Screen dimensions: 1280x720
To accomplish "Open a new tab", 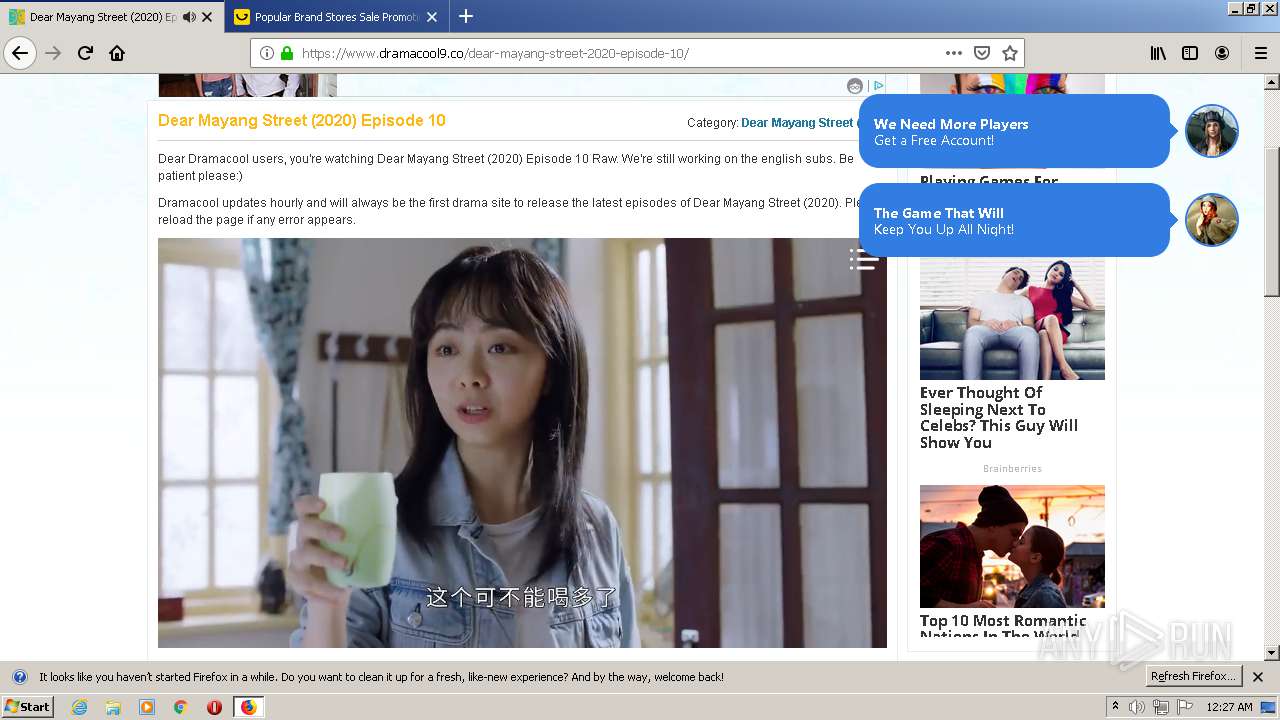I will [x=466, y=16].
